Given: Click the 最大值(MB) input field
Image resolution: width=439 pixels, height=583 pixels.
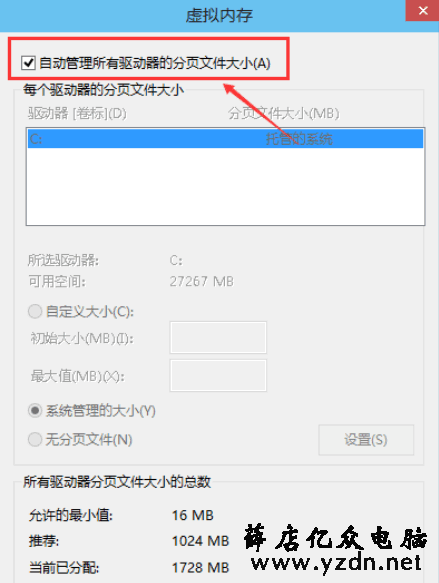Looking at the screenshot, I should pos(218,376).
